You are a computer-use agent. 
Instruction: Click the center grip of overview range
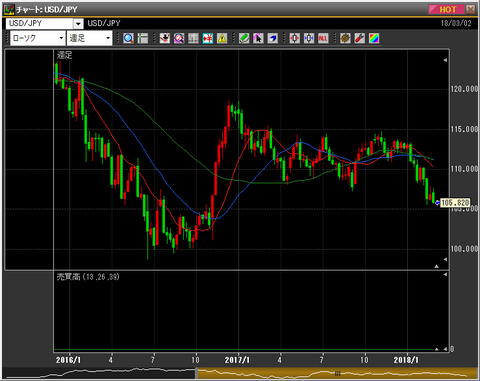[338, 374]
